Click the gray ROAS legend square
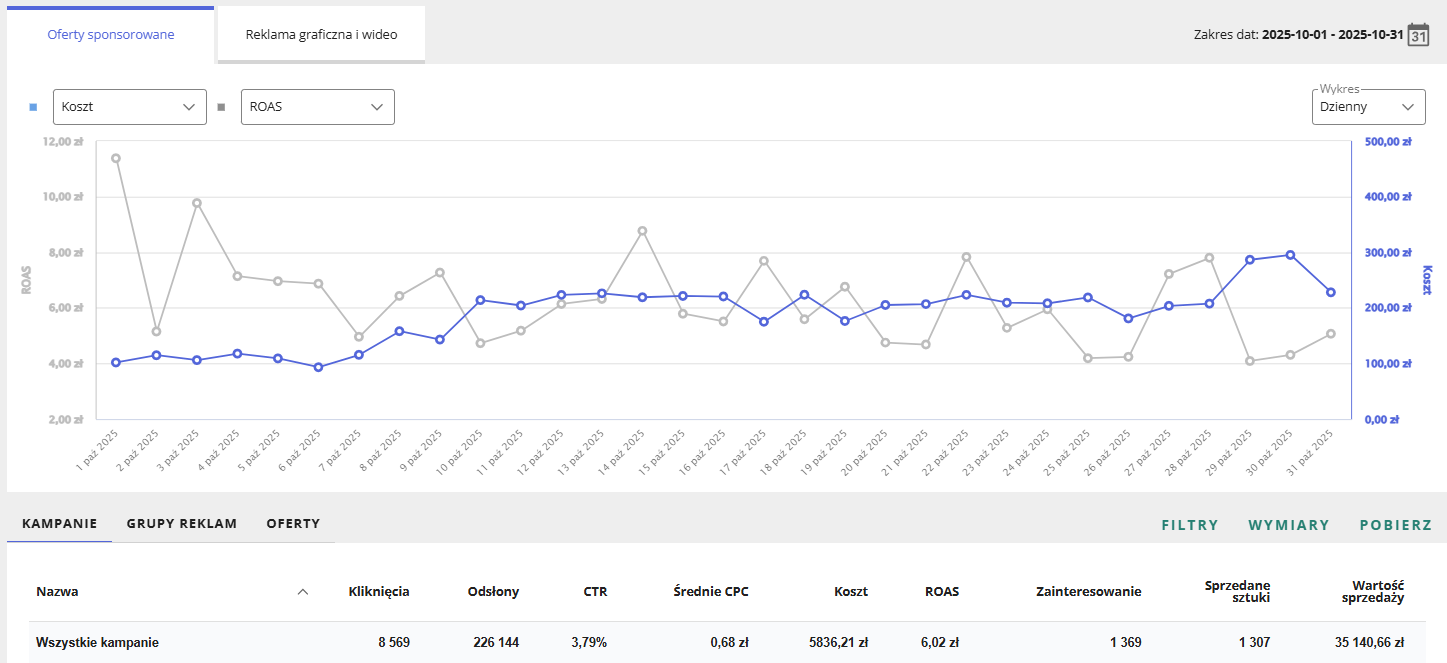 click(221, 107)
